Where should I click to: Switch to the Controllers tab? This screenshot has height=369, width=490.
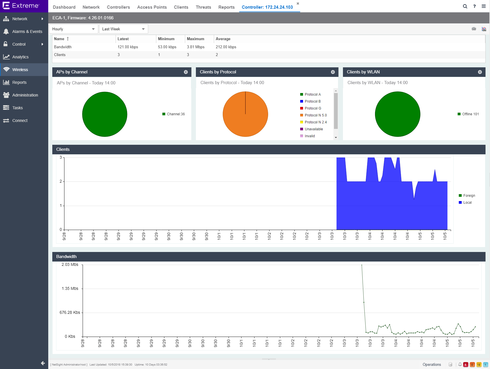tap(118, 7)
